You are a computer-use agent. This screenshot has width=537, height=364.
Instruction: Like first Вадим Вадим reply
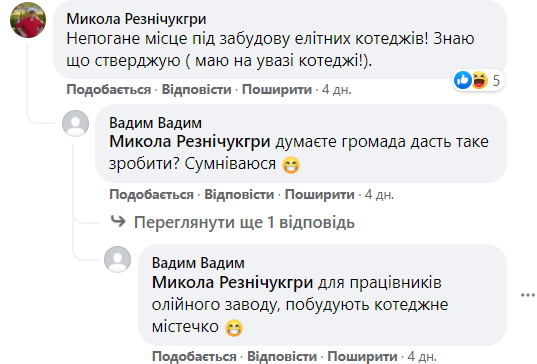click(x=151, y=194)
